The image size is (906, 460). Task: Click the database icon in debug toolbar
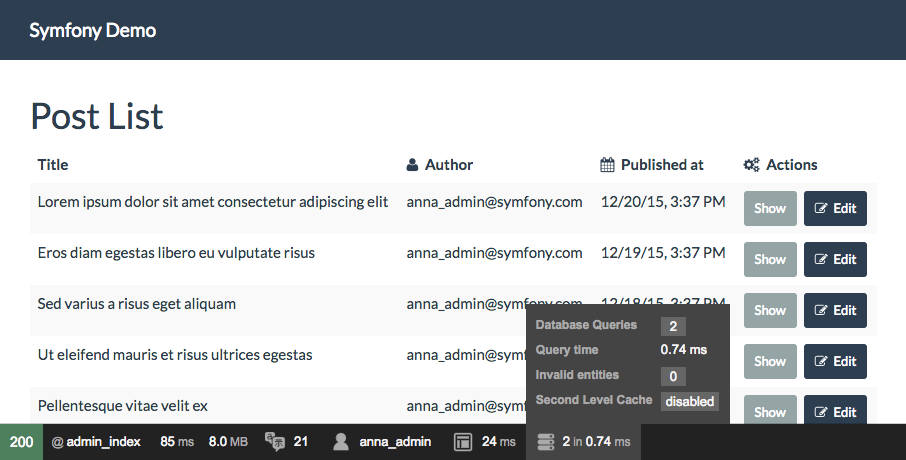(x=545, y=441)
